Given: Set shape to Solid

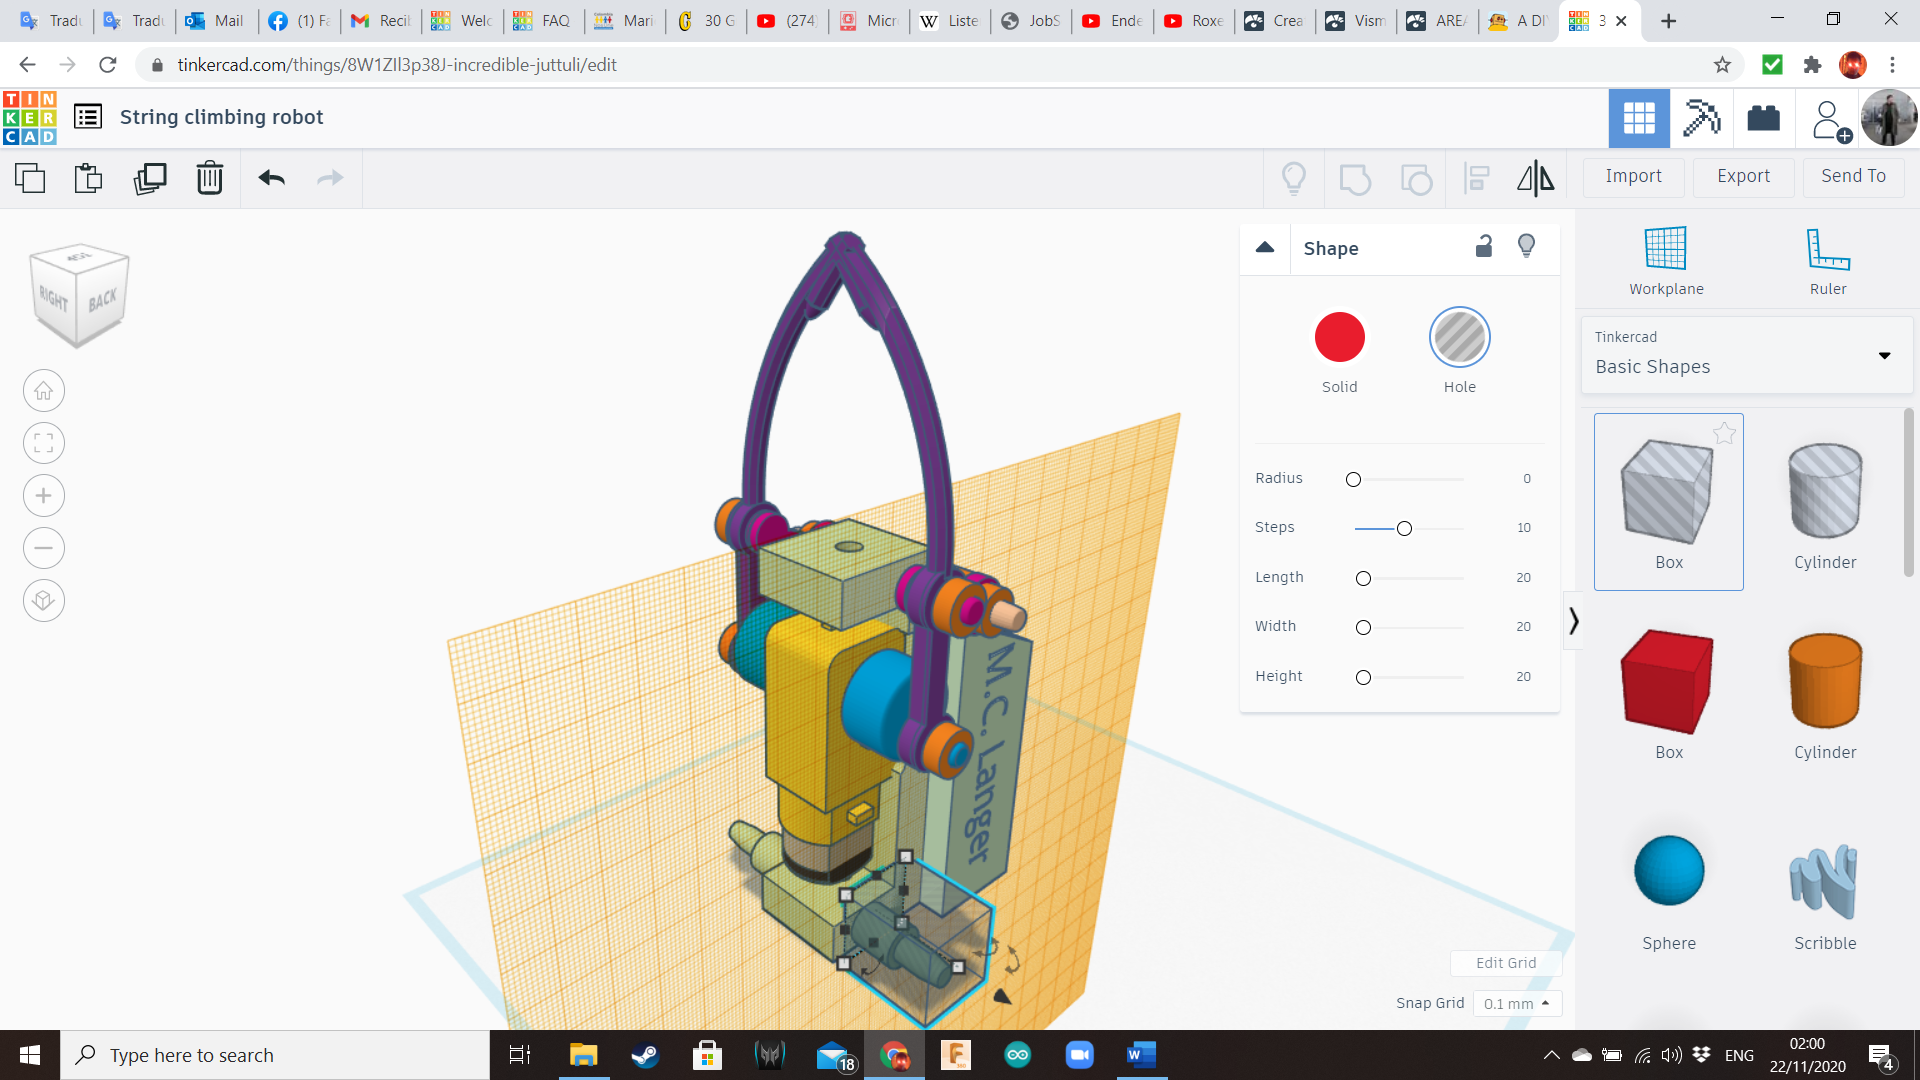Looking at the screenshot, I should pos(1340,337).
